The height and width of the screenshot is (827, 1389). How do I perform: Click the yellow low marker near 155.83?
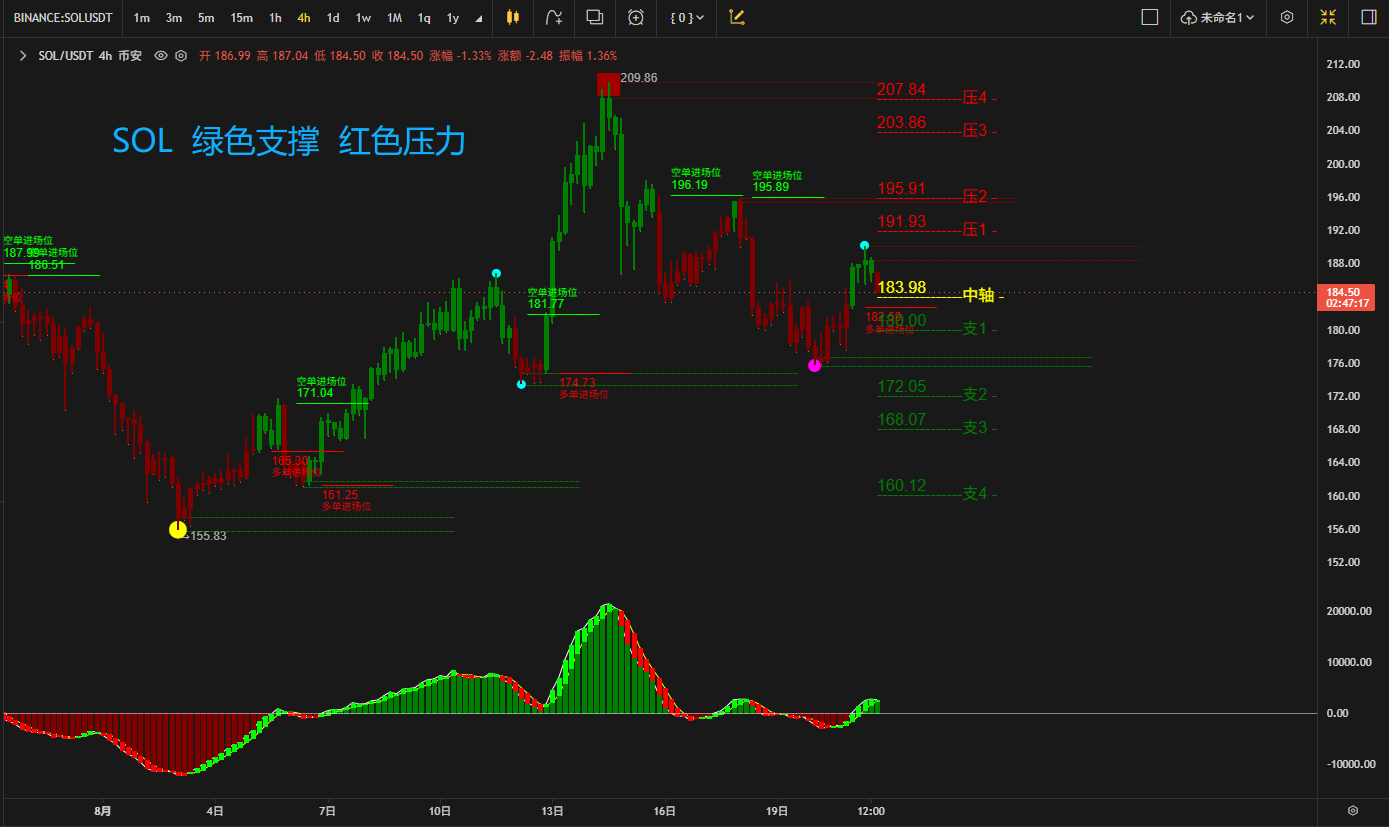click(178, 529)
